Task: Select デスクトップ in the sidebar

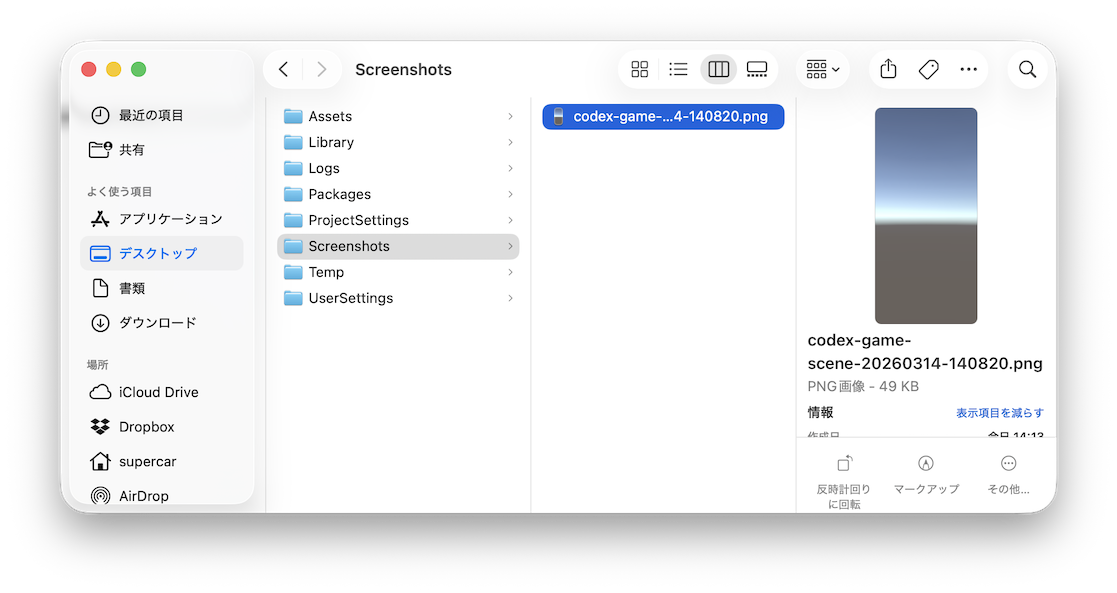Action: point(158,253)
